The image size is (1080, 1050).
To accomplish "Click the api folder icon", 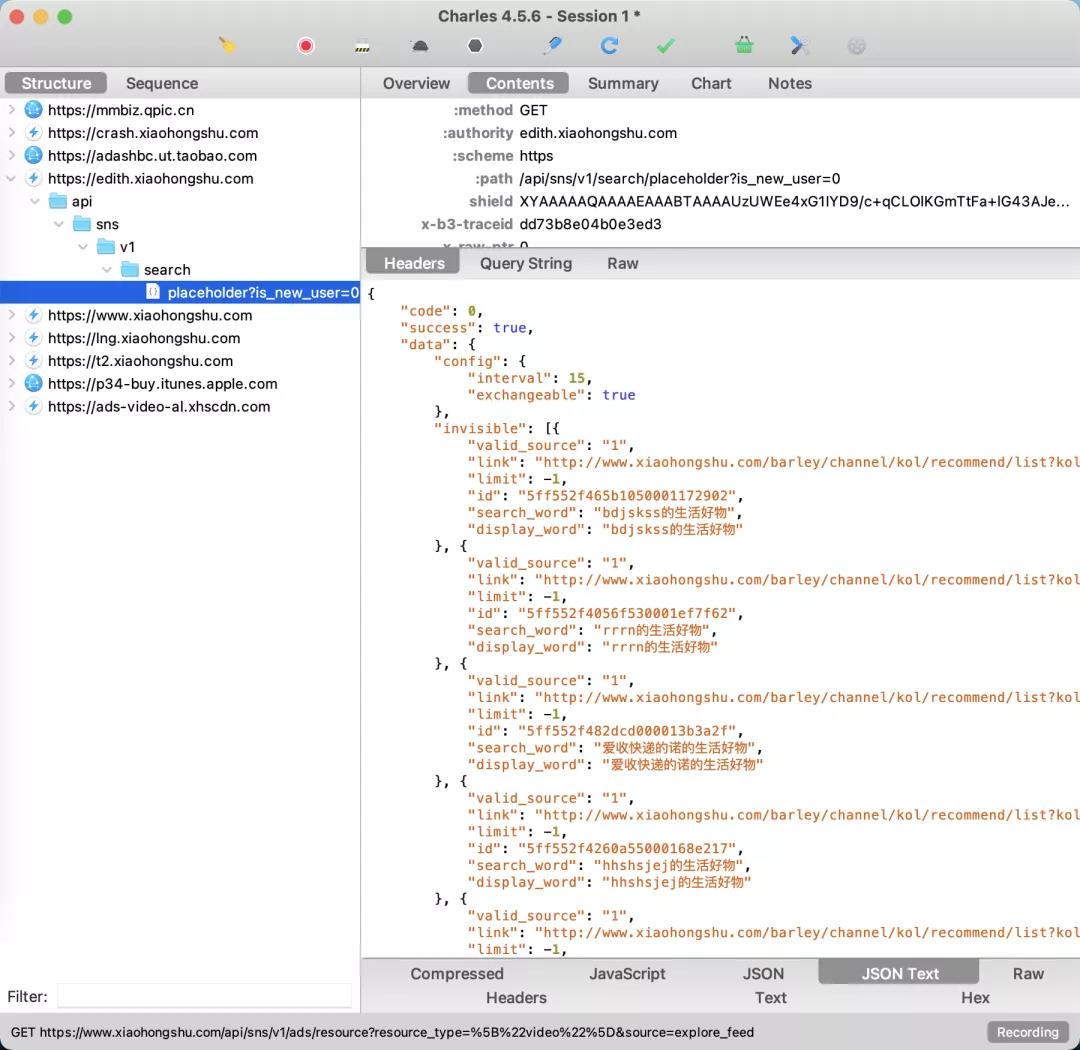I will pos(58,201).
